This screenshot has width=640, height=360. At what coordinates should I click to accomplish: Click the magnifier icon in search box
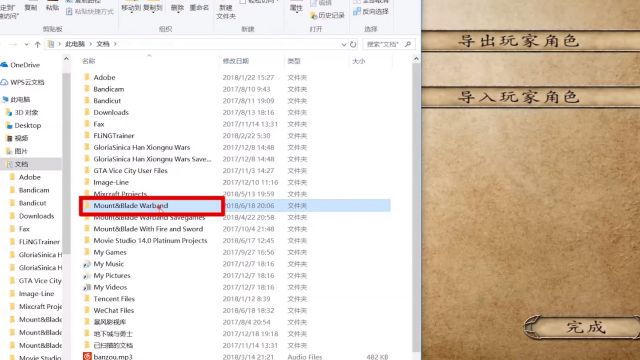pyautogui.click(x=407, y=44)
